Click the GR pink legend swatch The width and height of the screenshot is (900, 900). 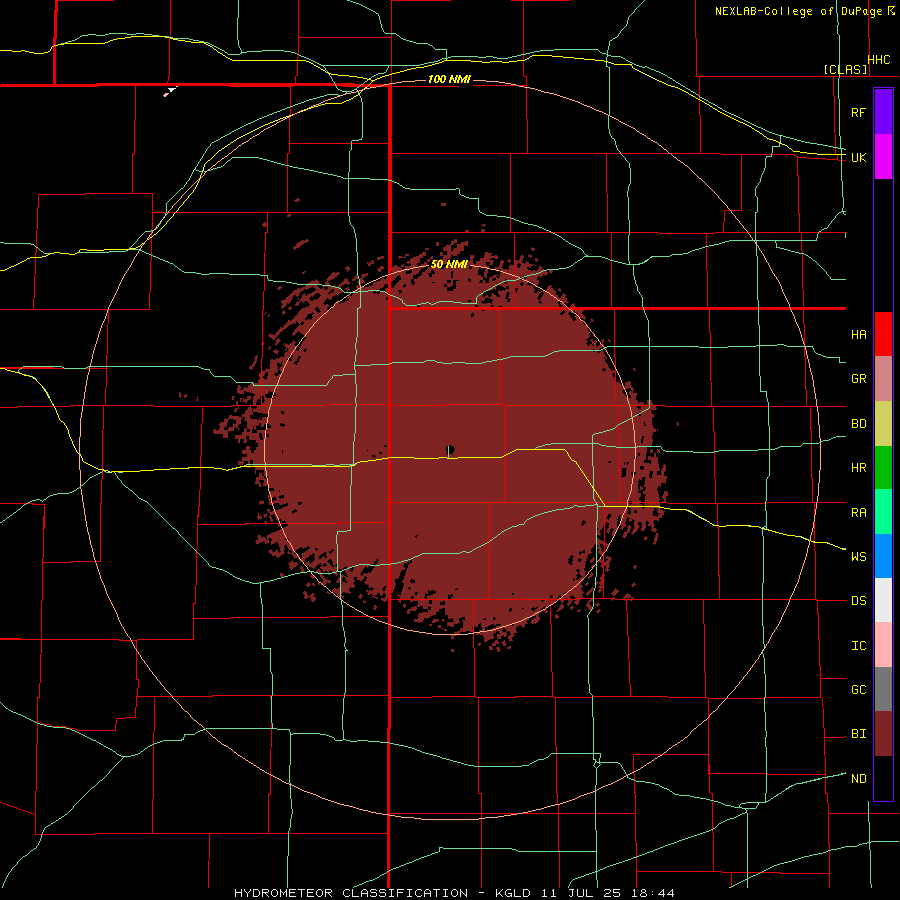pyautogui.click(x=883, y=379)
